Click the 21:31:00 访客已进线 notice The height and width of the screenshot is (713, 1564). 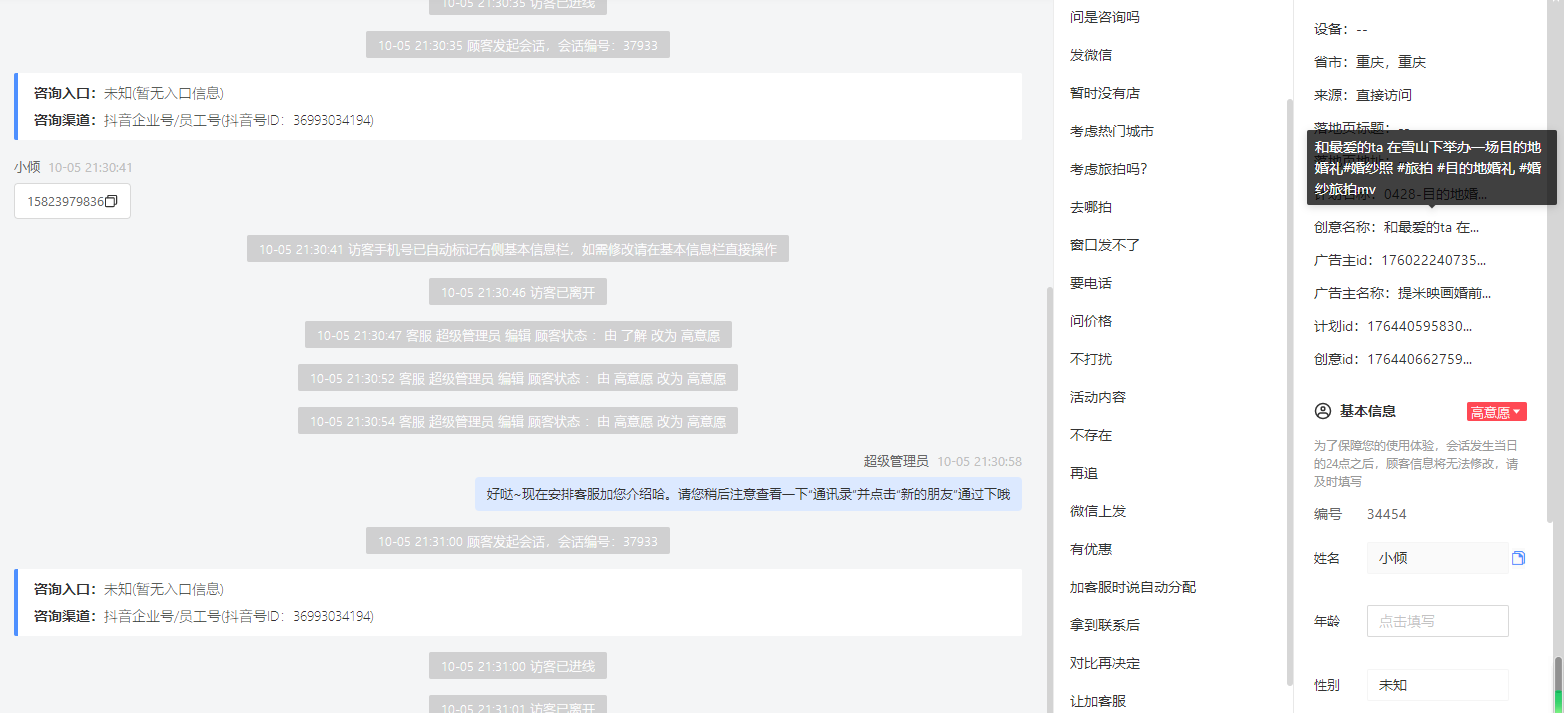(x=518, y=666)
